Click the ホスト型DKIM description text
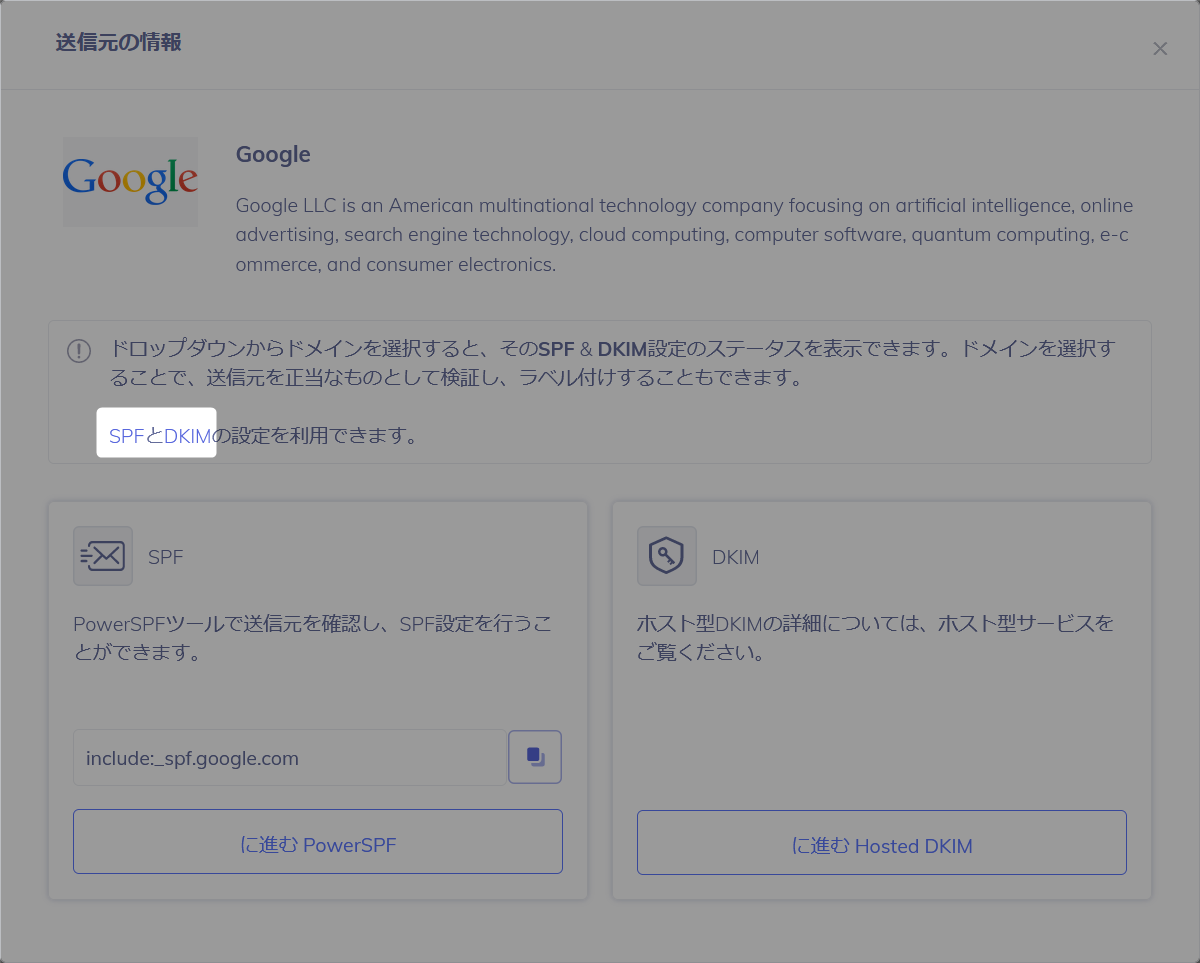This screenshot has width=1200, height=963. click(x=876, y=638)
